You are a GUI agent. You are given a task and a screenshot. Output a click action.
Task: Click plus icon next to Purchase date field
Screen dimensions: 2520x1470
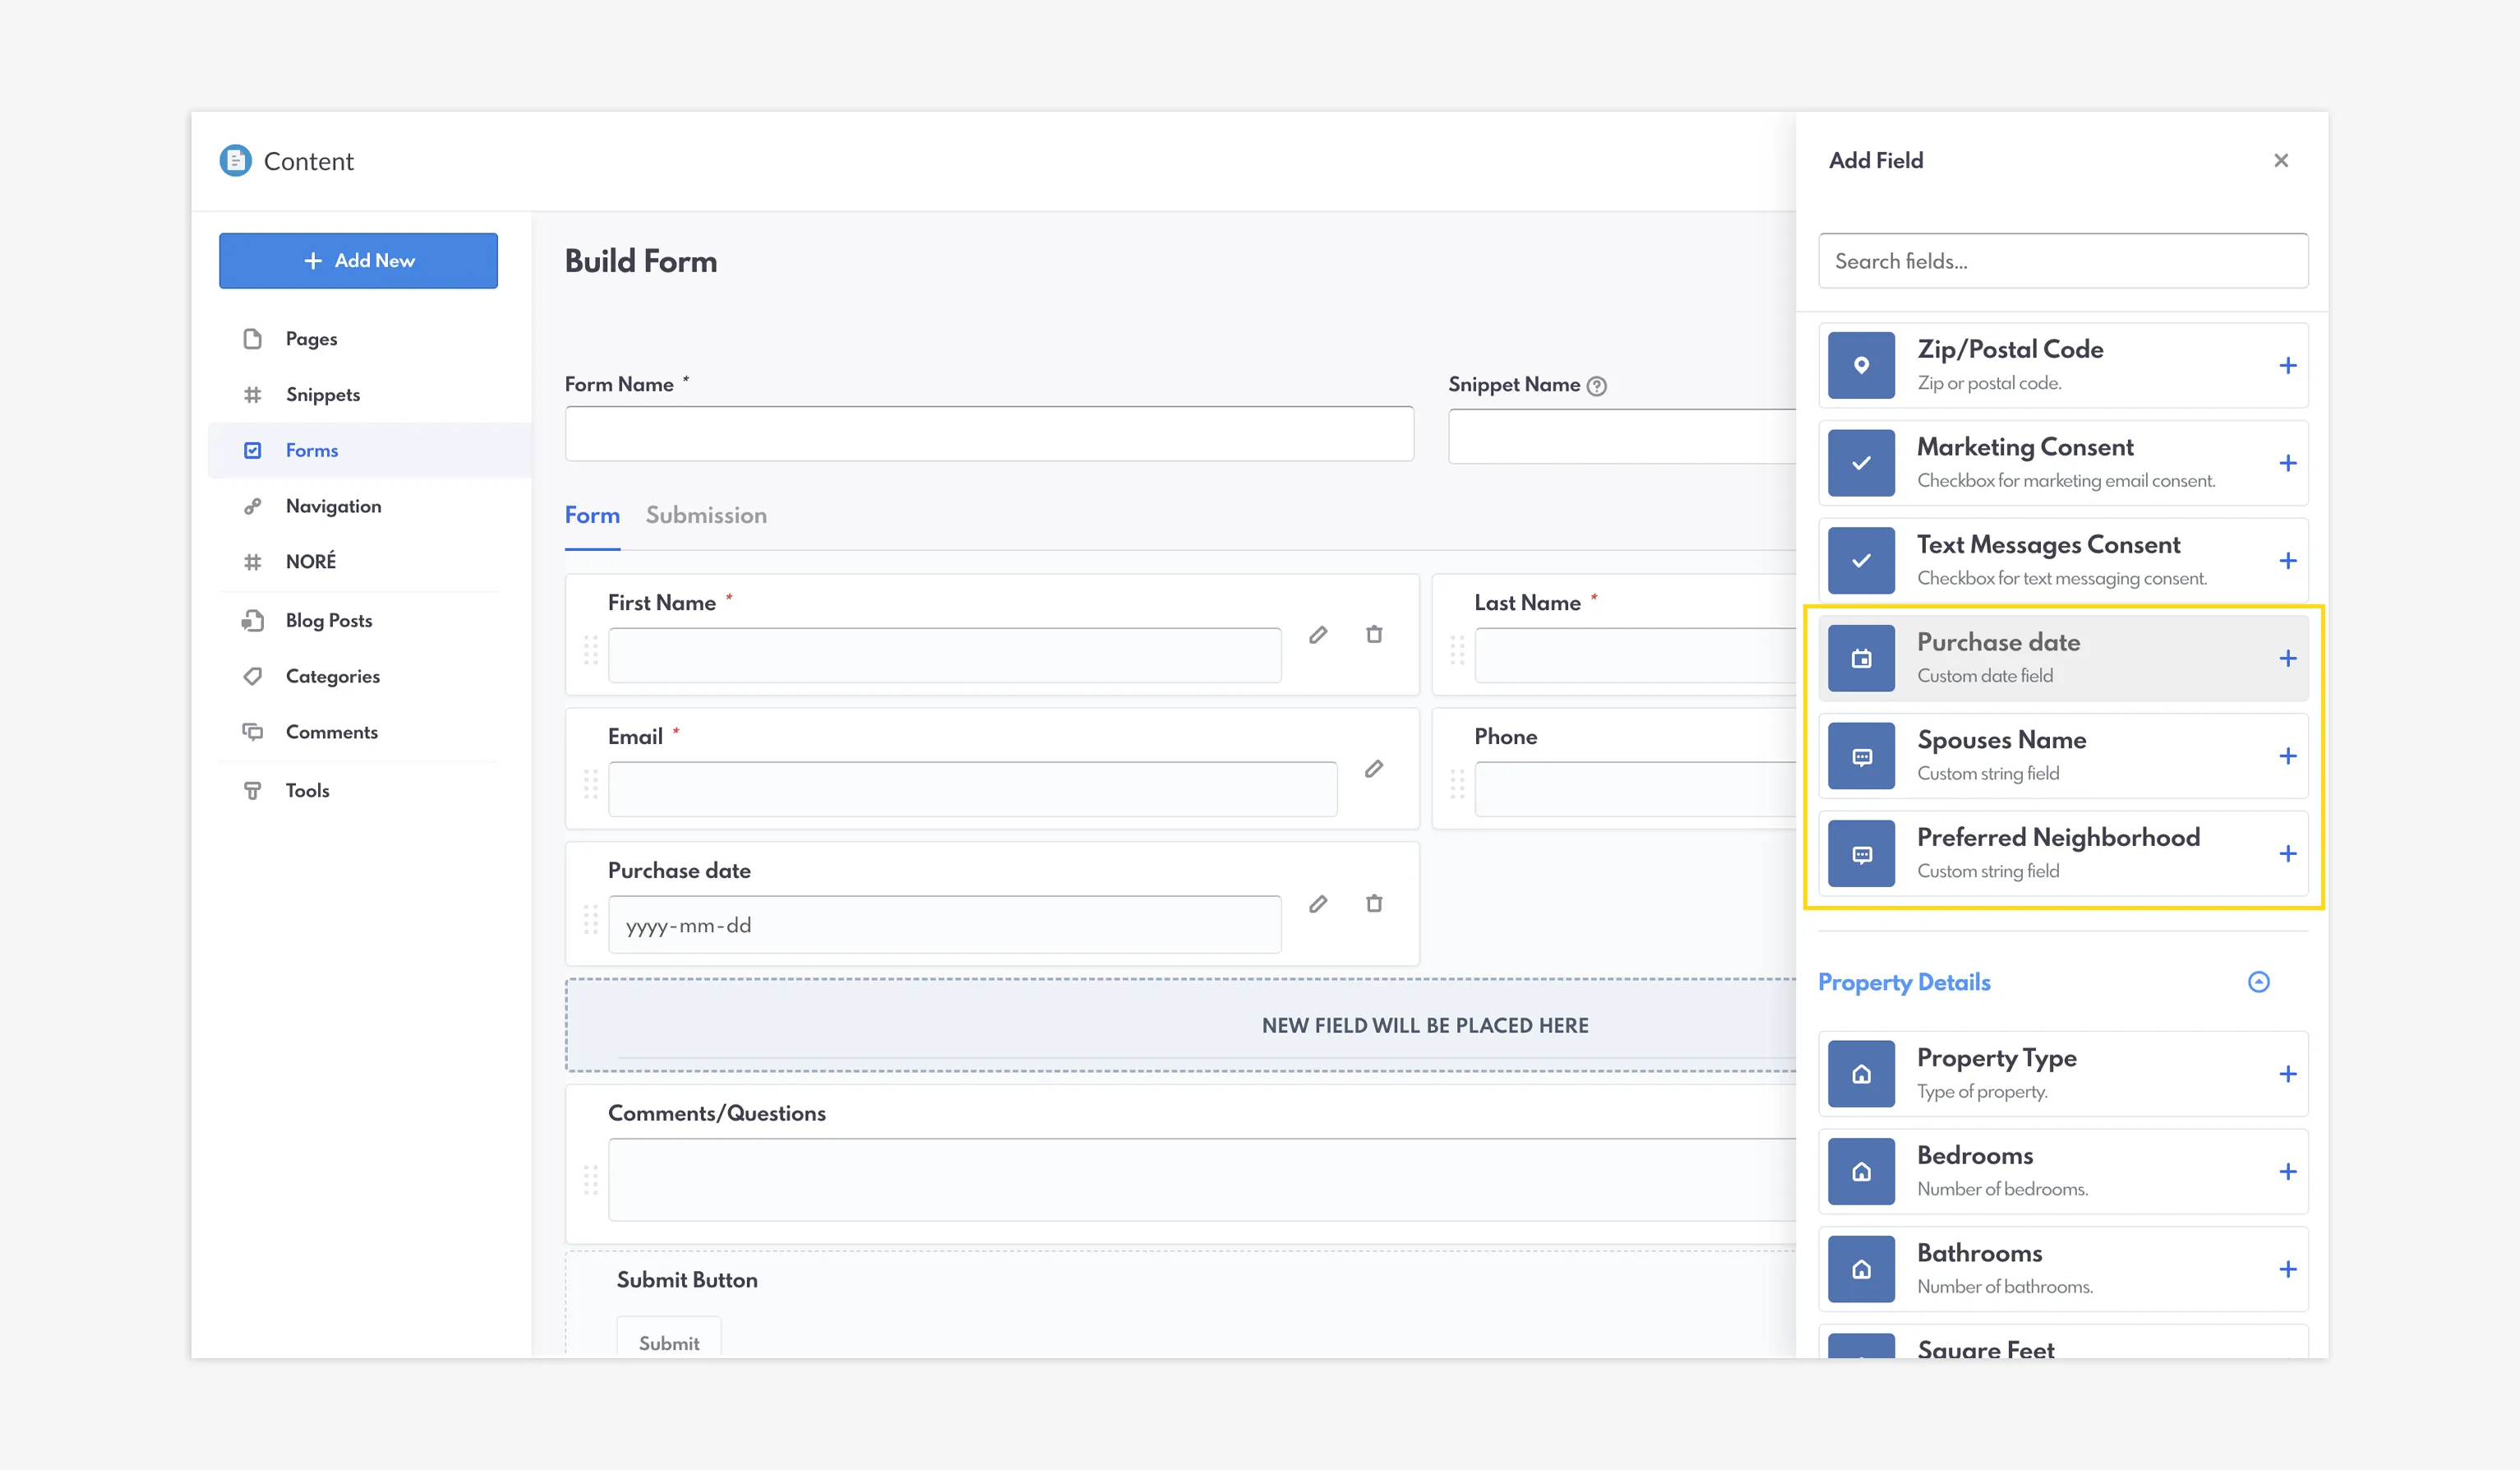(2287, 659)
